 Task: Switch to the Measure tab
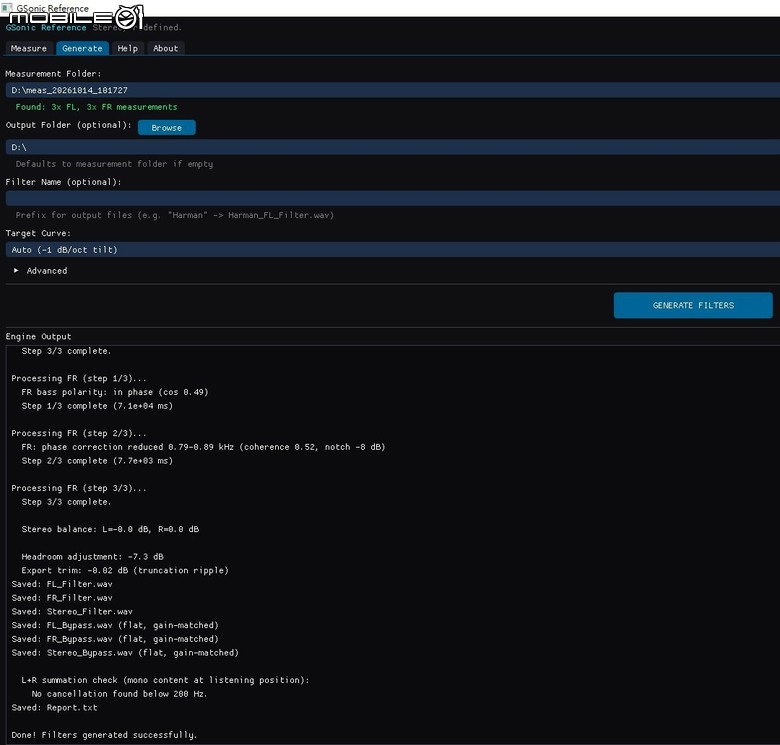click(29, 48)
